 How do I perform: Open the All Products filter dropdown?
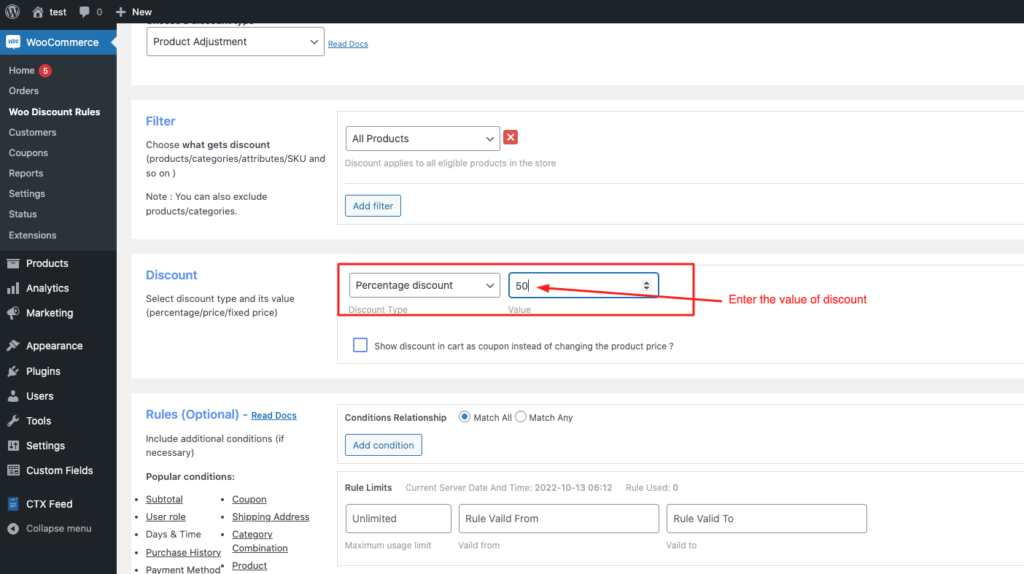point(423,138)
